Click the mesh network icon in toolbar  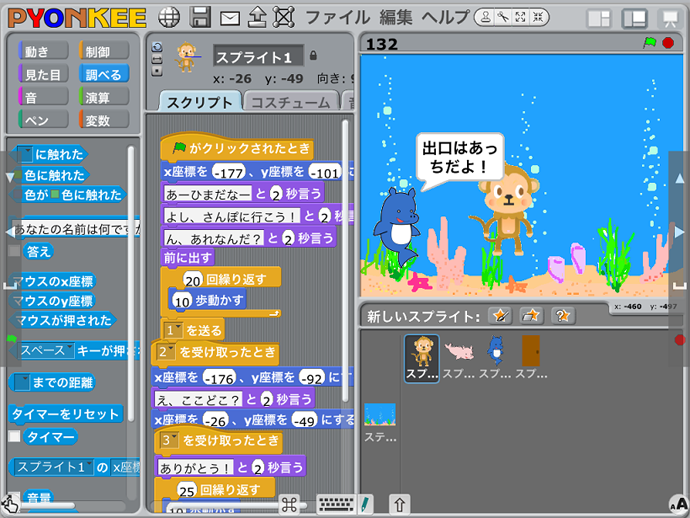(284, 18)
